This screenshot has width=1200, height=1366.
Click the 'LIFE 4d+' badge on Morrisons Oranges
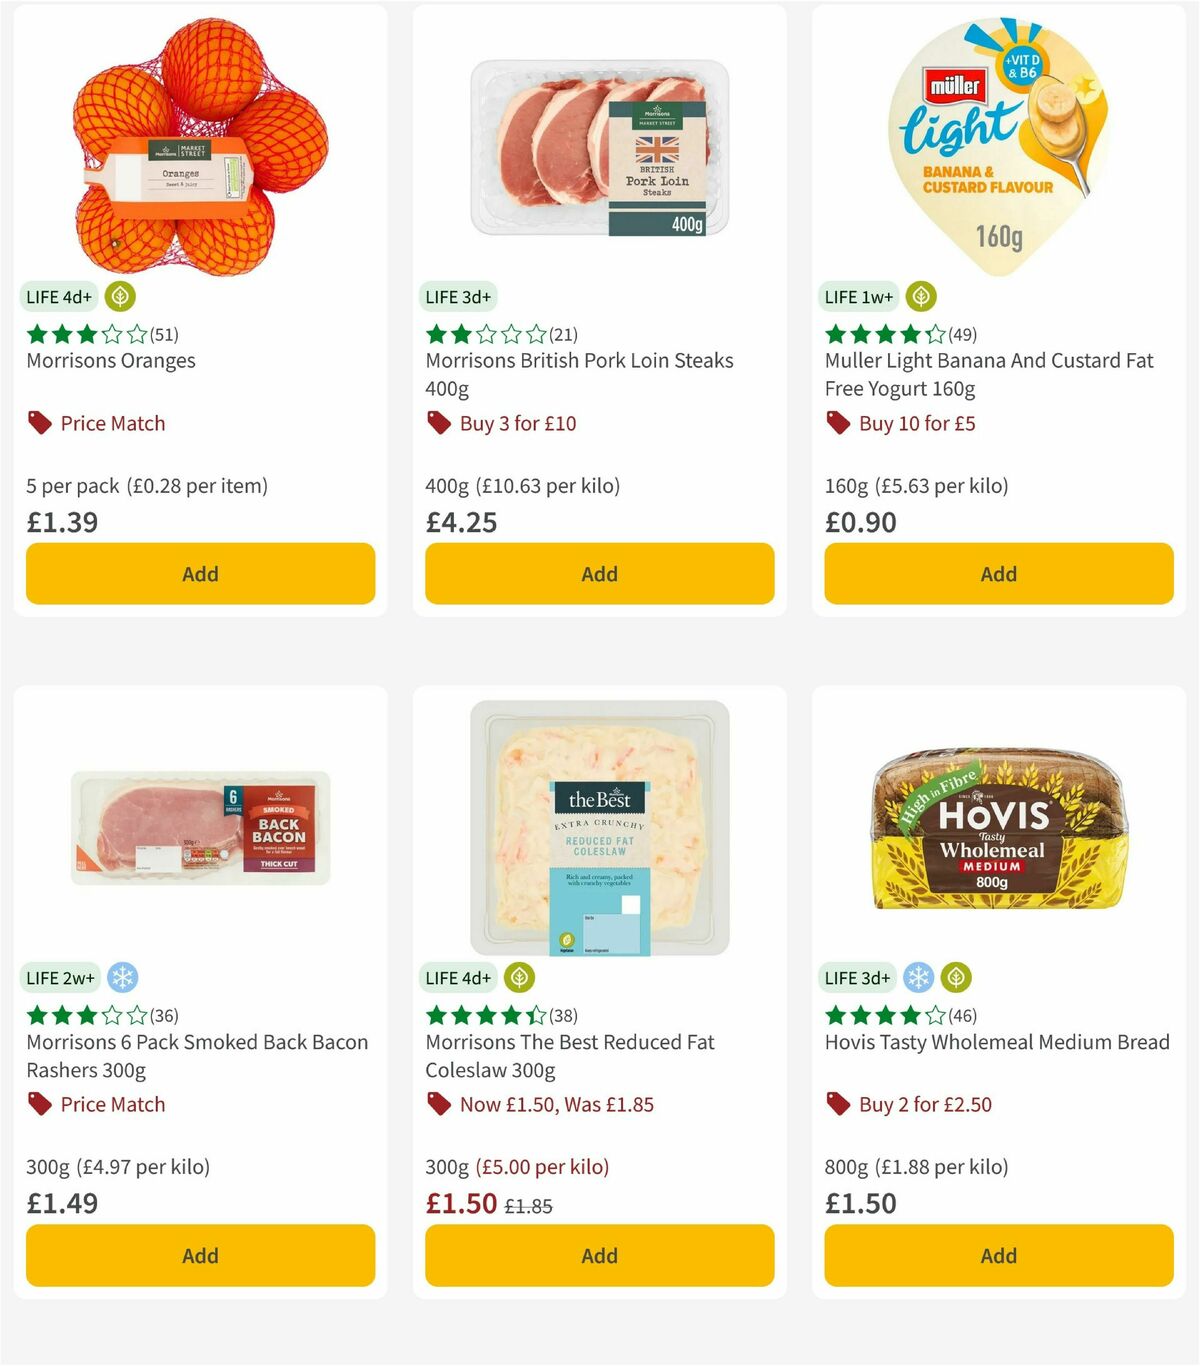tap(58, 296)
